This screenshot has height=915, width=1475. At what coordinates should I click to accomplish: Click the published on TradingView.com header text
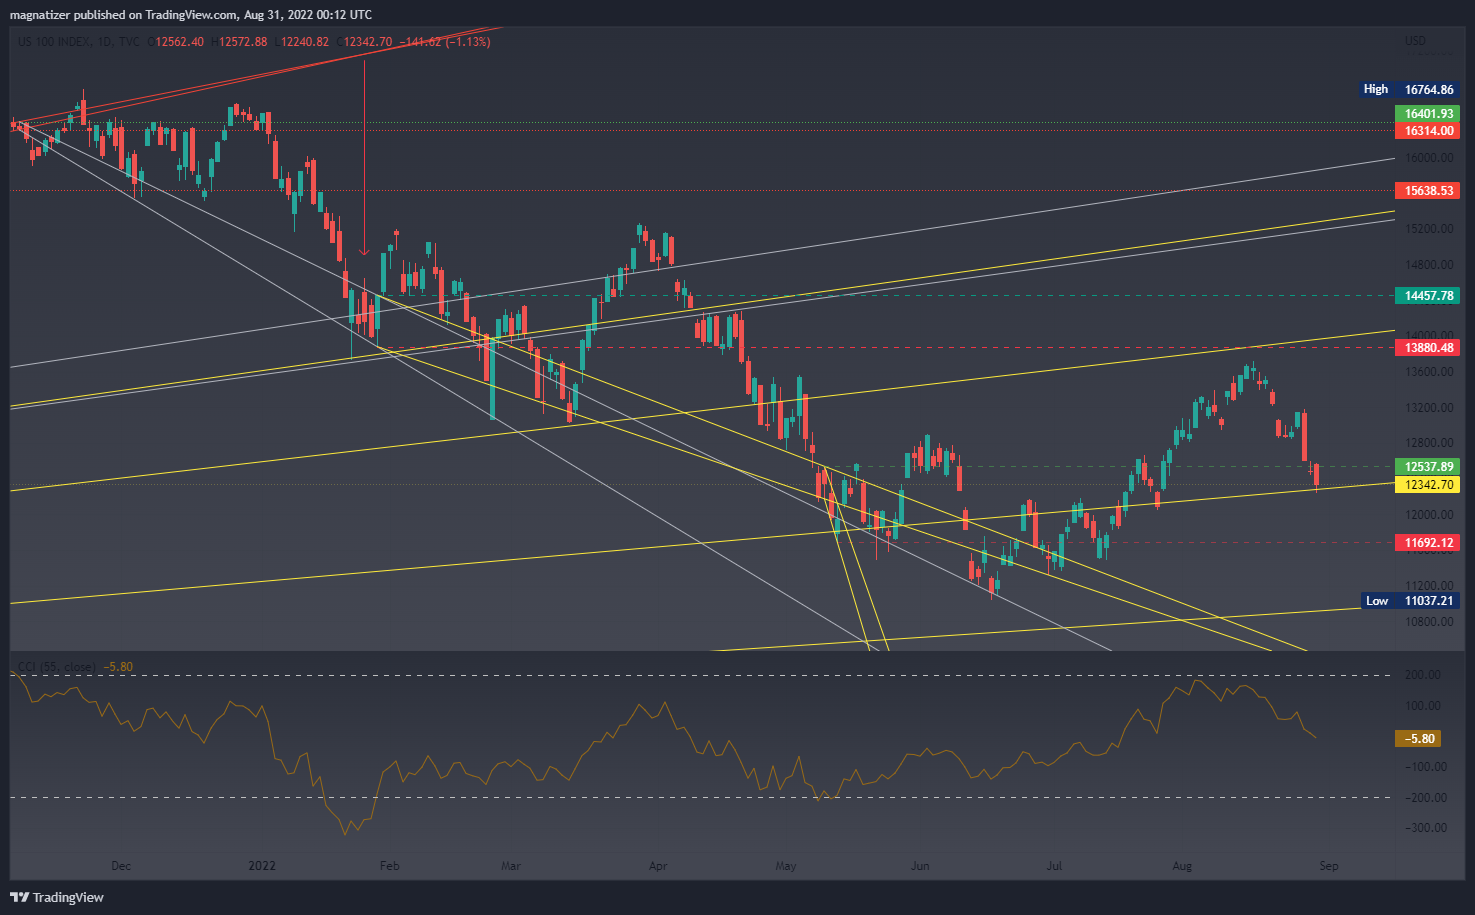pos(190,14)
